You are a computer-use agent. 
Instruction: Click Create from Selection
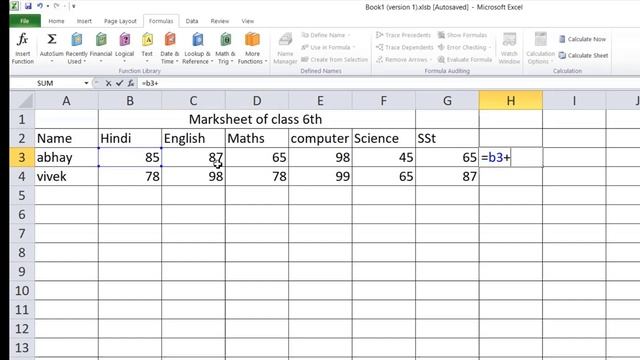pyautogui.click(x=334, y=60)
